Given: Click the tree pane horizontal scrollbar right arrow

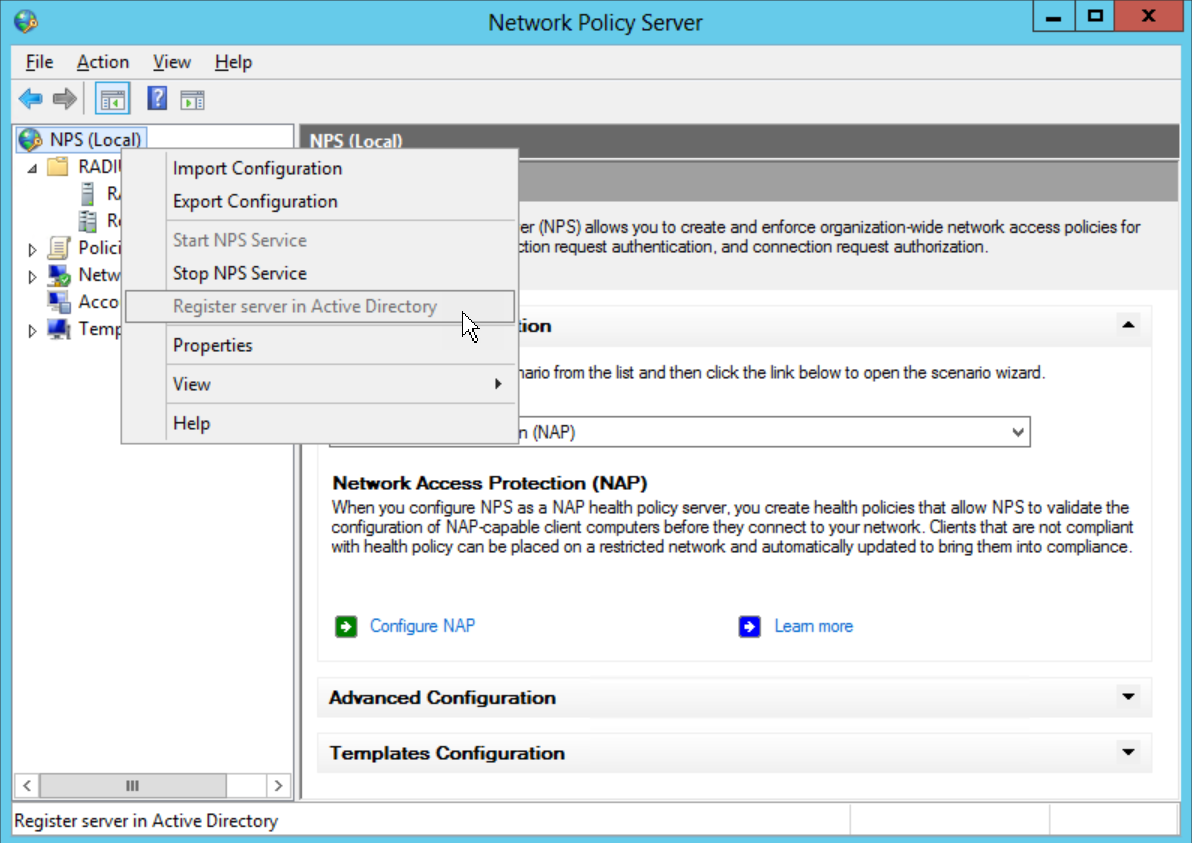Looking at the screenshot, I should (x=278, y=786).
